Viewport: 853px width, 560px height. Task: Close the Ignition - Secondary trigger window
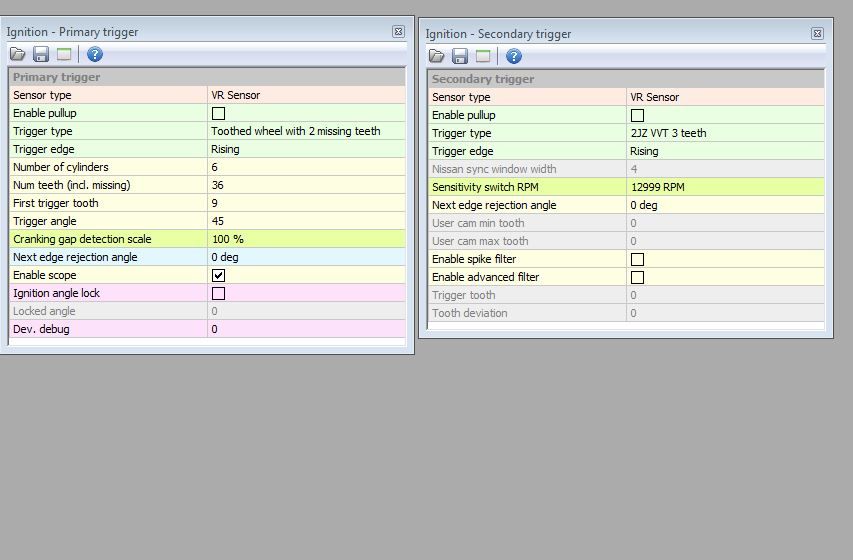[x=817, y=34]
